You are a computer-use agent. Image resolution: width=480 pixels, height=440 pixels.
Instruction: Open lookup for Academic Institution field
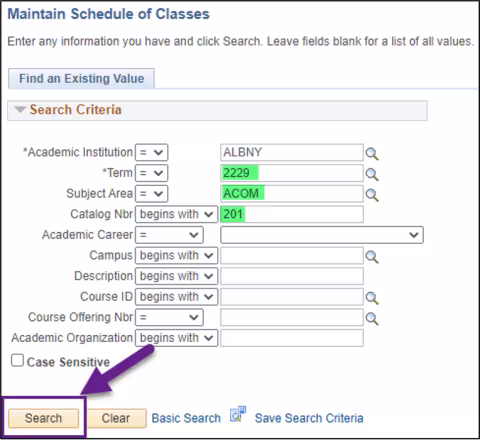[x=372, y=153]
